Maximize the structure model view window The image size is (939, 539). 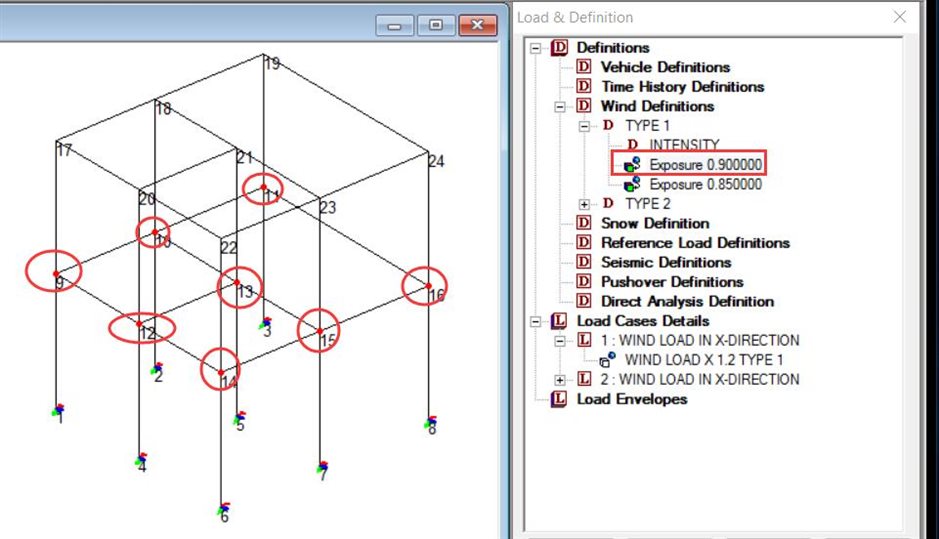coord(436,26)
